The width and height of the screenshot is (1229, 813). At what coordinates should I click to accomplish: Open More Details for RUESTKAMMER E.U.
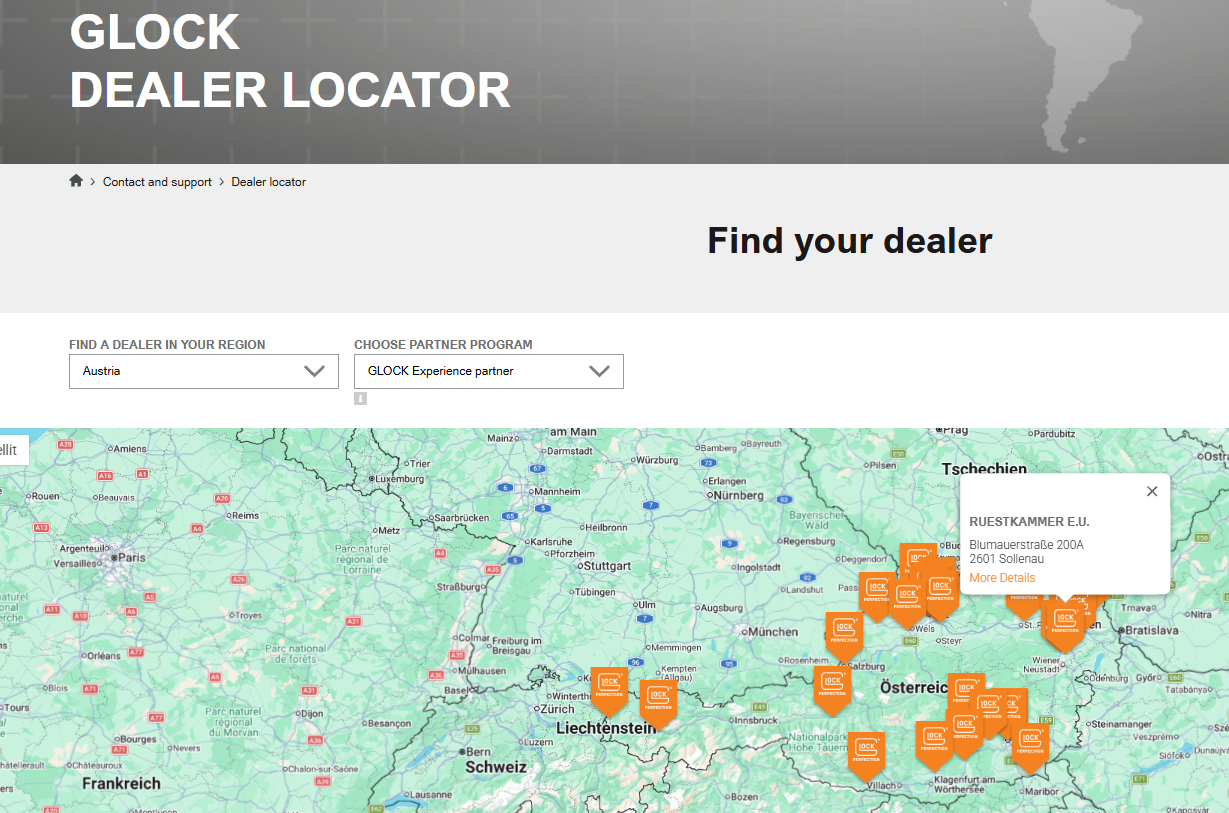[x=1002, y=578]
